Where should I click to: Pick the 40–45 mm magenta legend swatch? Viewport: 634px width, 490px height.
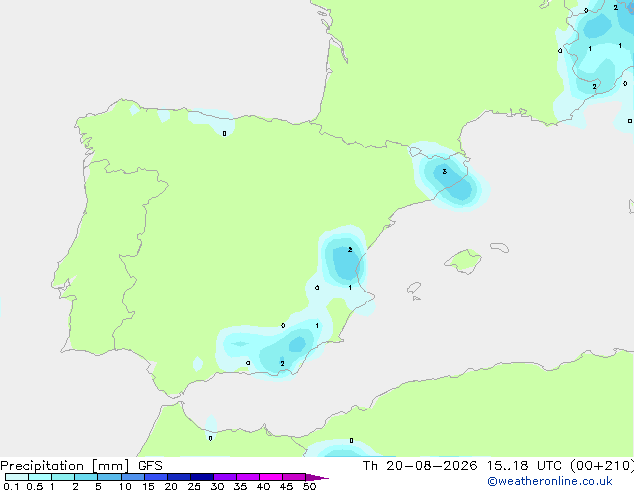tap(271, 477)
